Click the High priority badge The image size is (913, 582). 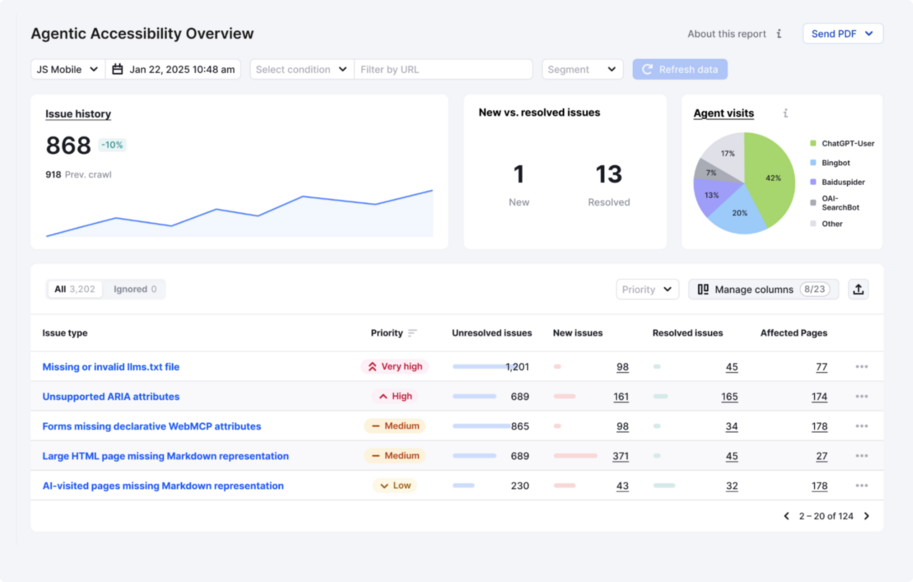click(x=395, y=396)
